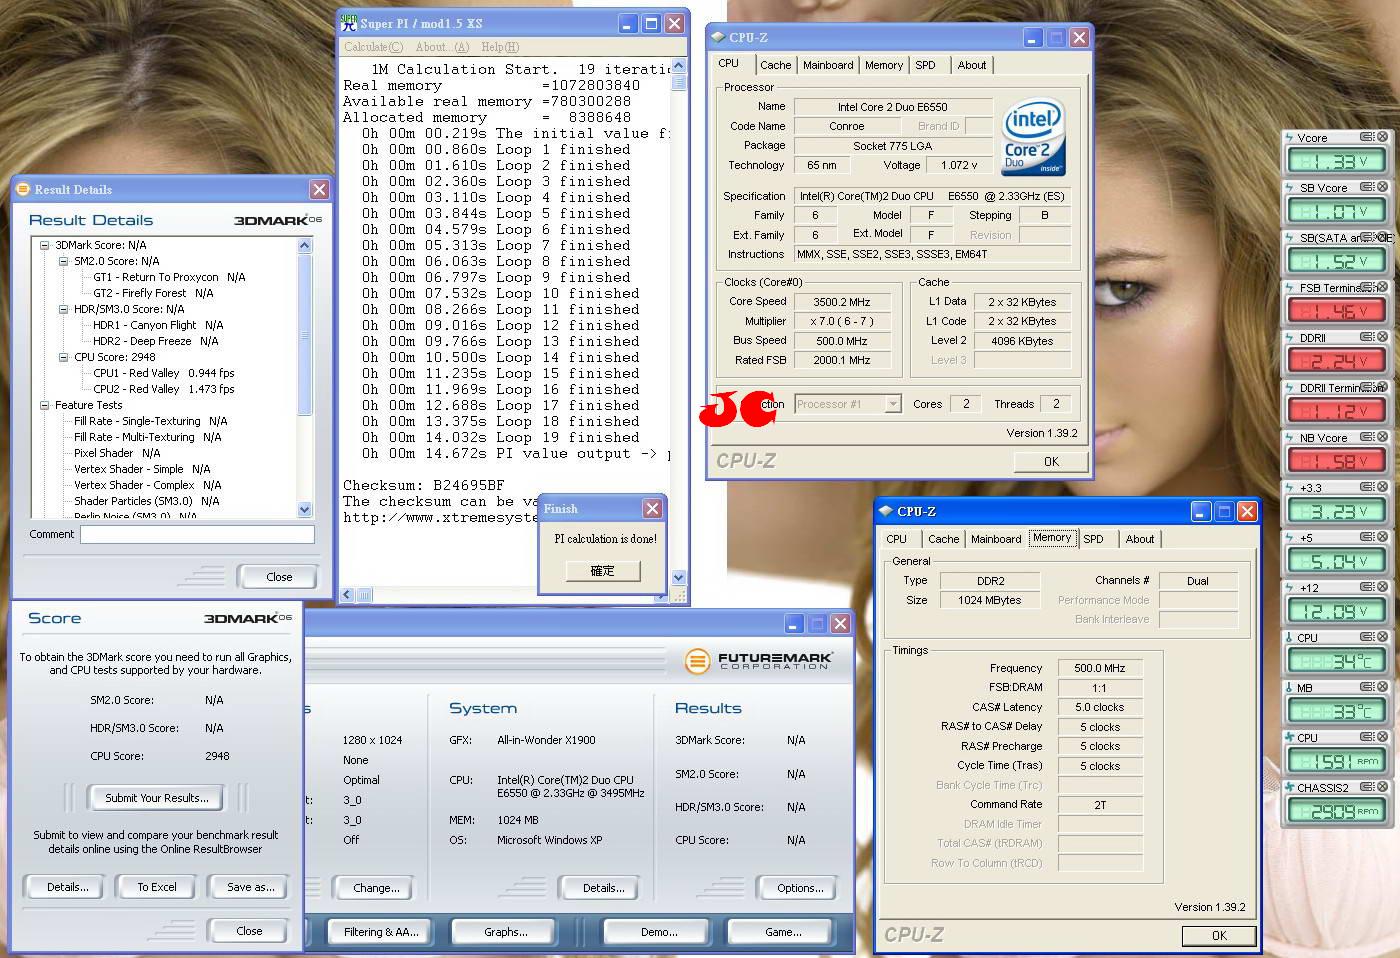Collapse the CPU Score tree node
Image resolution: width=1400 pixels, height=958 pixels.
pyautogui.click(x=64, y=357)
